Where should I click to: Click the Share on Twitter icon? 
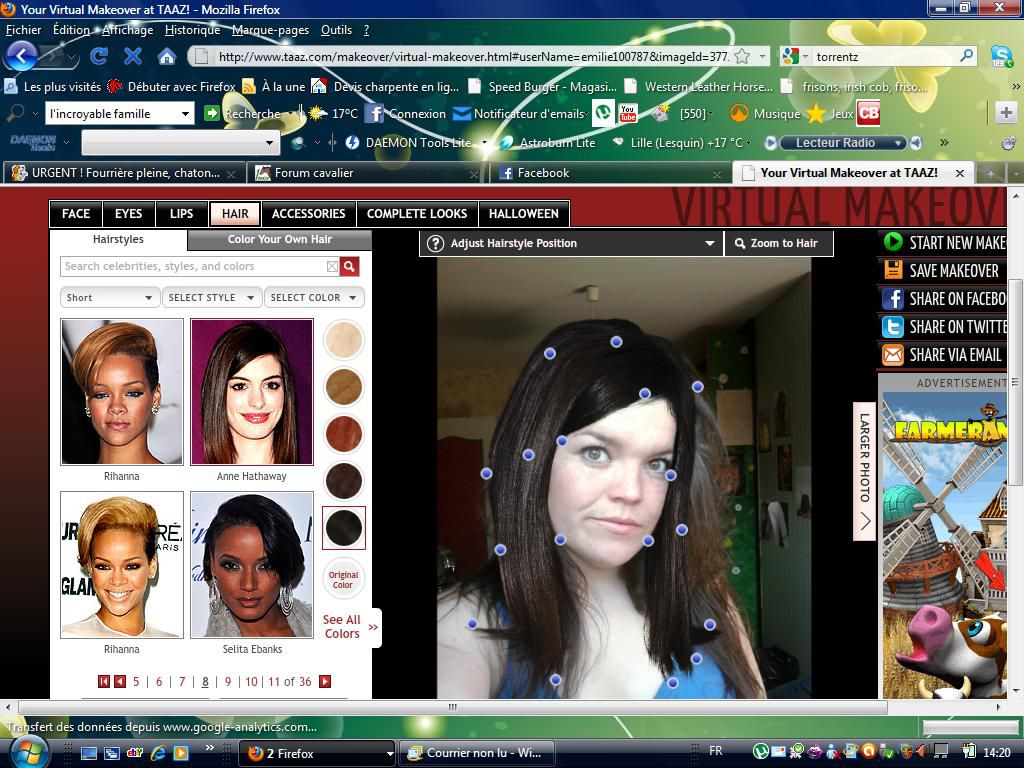pos(893,326)
